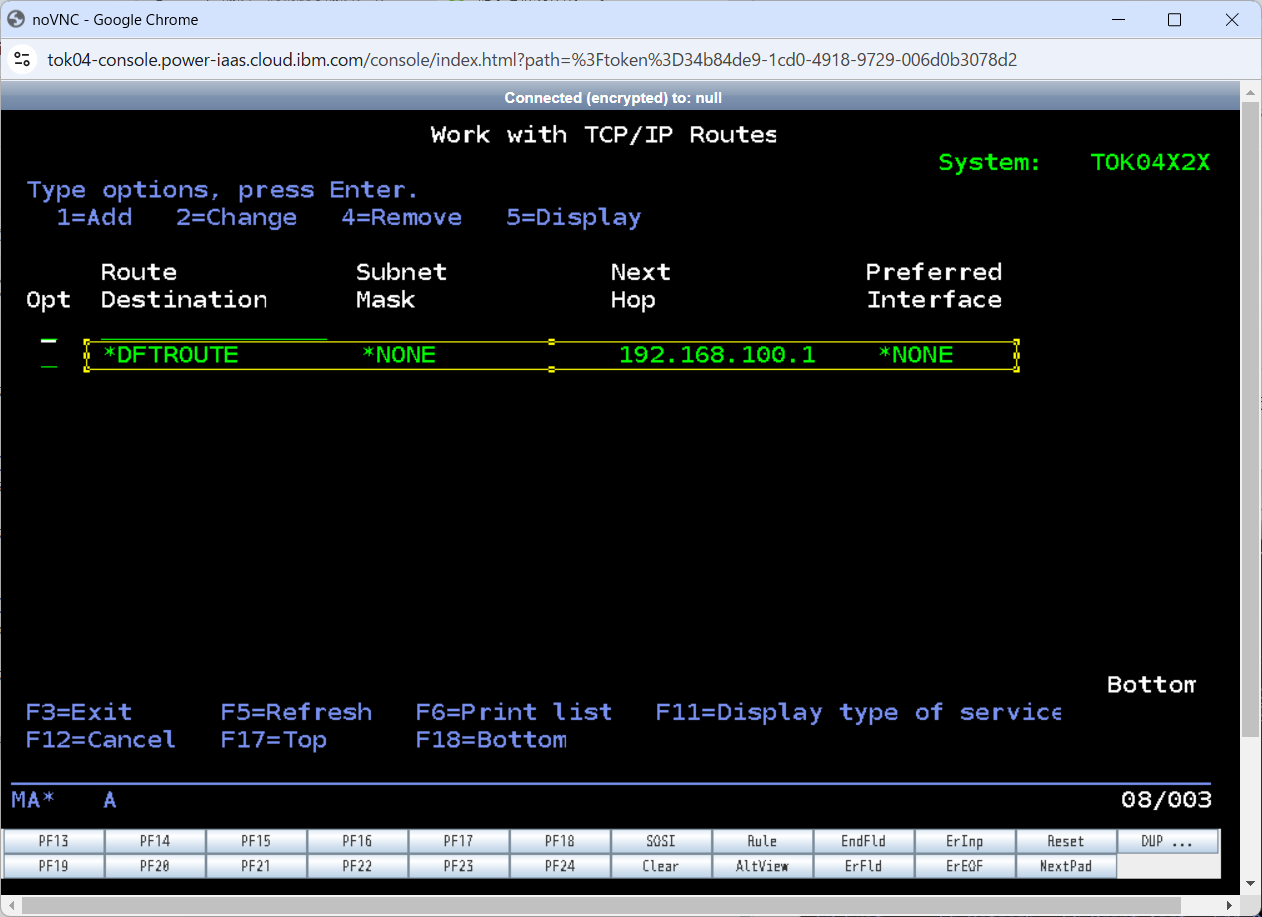Click the PF17 keypad button

coord(459,841)
